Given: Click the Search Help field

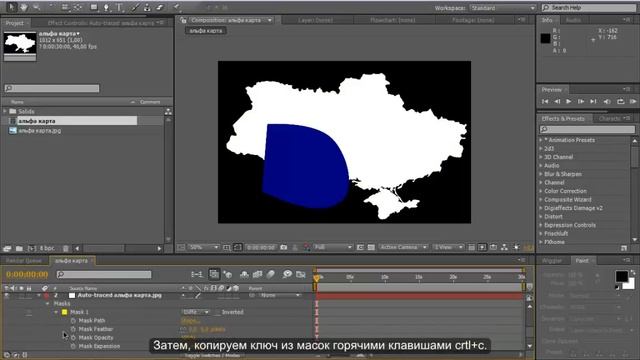Looking at the screenshot, I should pyautogui.click(x=588, y=8).
